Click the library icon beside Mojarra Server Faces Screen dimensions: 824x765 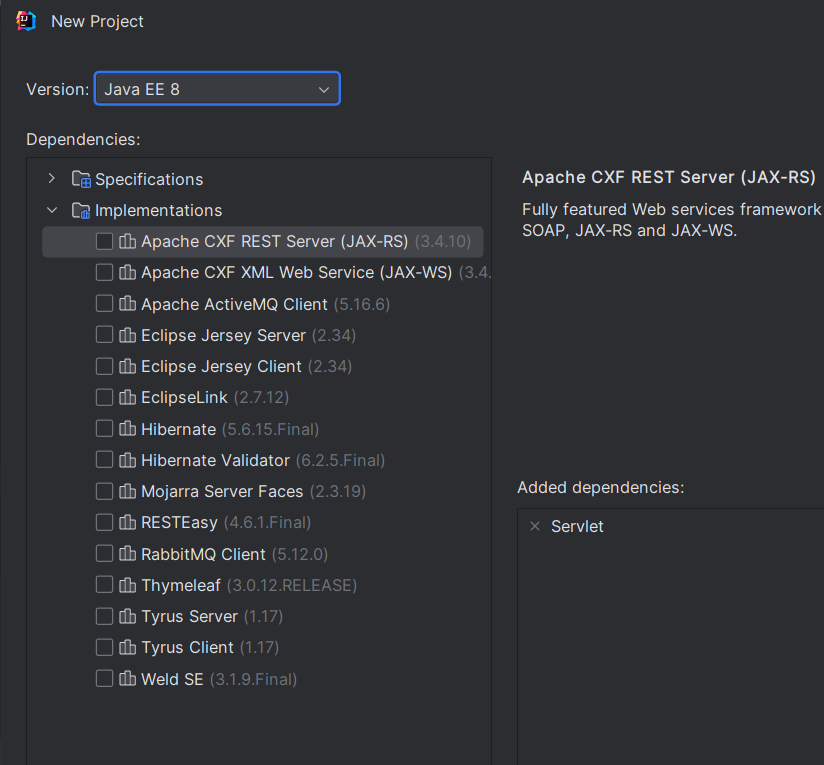pos(127,491)
